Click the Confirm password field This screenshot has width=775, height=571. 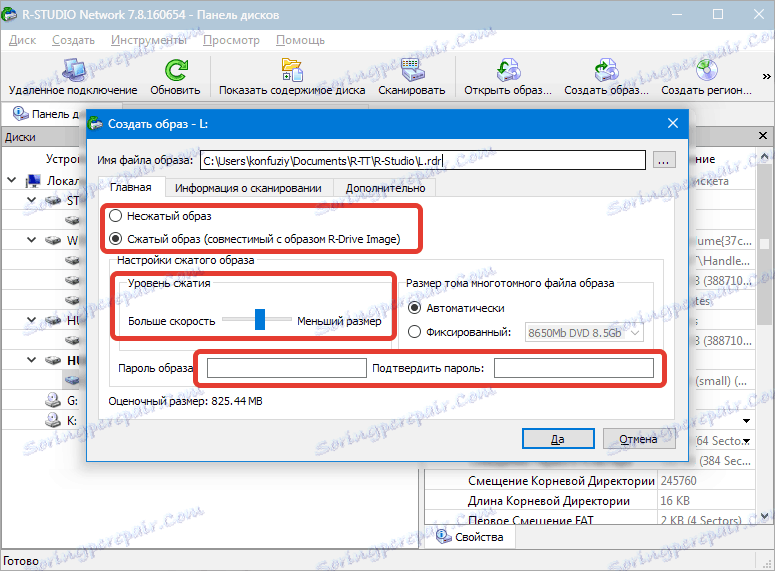[x=574, y=368]
